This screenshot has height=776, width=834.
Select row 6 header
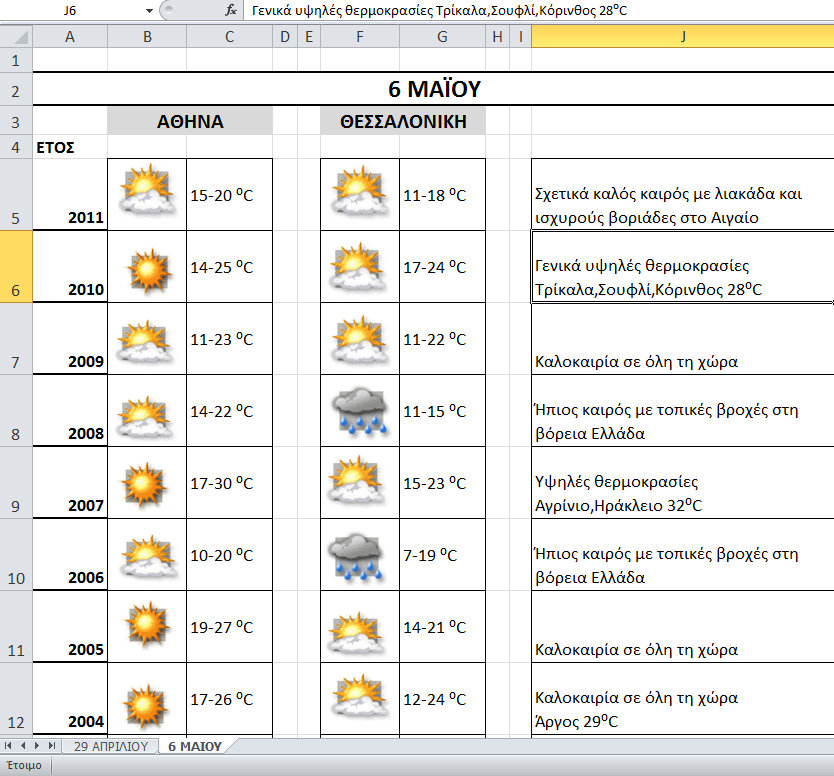[16, 266]
